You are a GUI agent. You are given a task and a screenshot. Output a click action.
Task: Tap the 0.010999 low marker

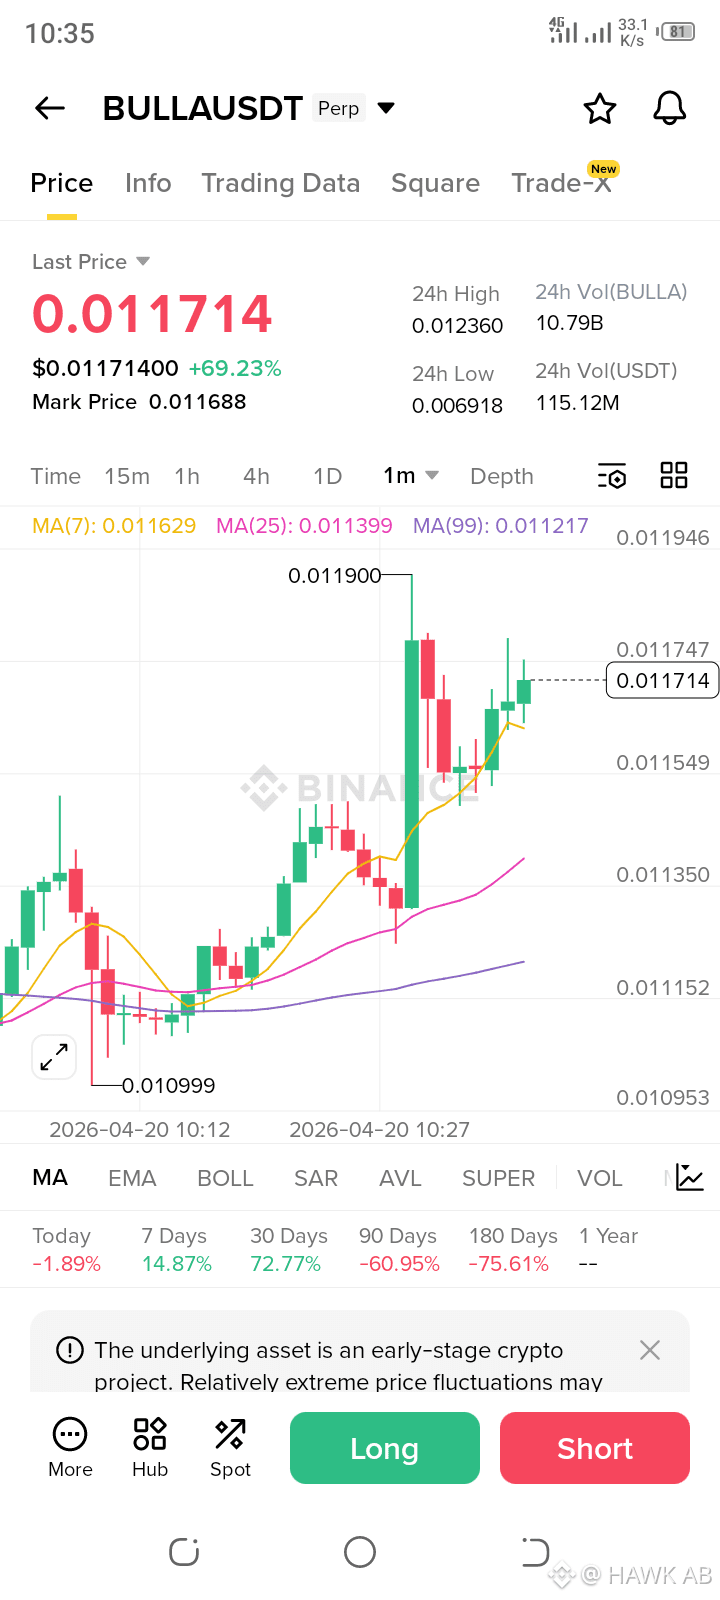(168, 1085)
